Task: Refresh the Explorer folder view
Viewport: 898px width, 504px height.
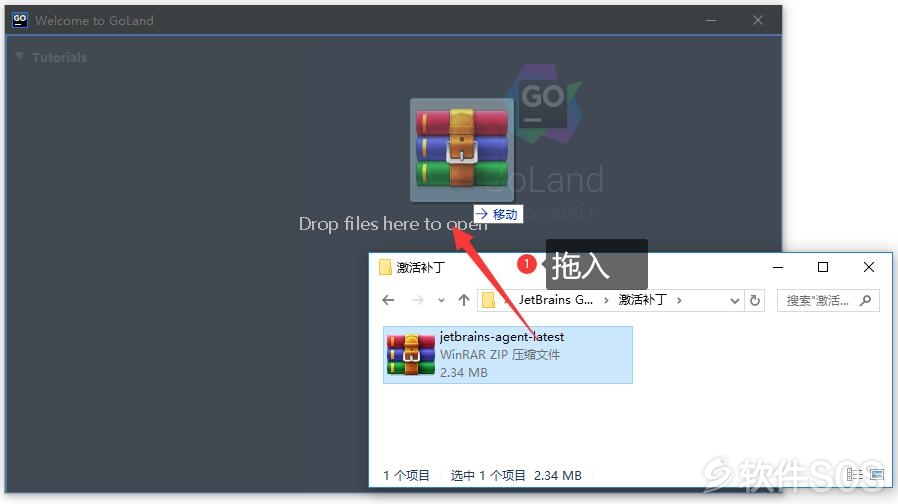Action: point(755,300)
